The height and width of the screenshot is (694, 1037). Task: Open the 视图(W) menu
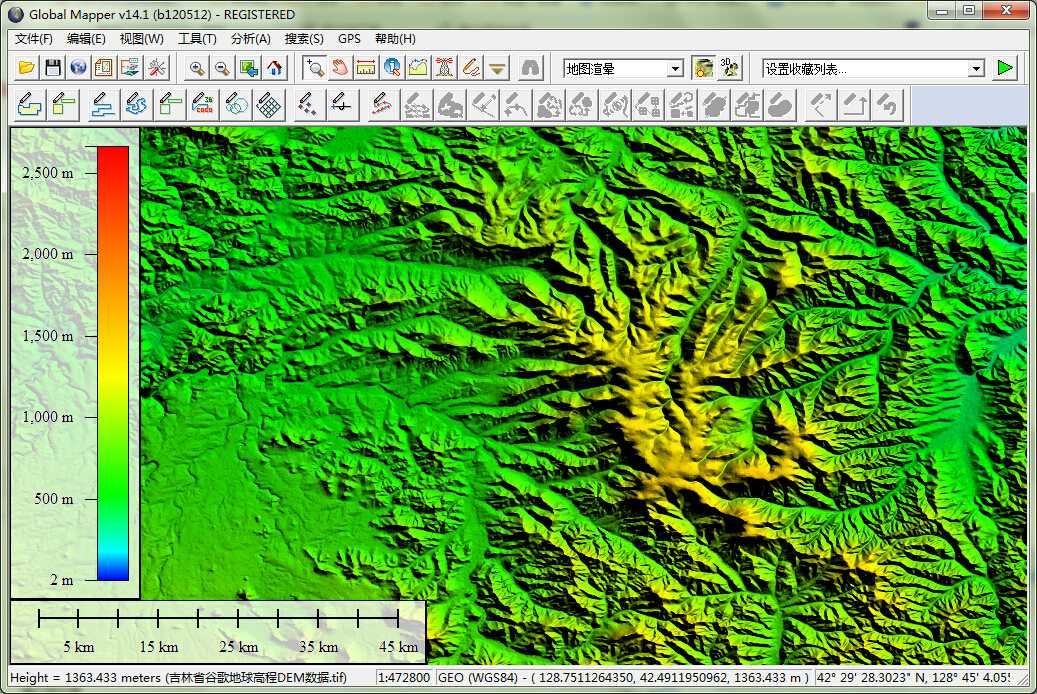pos(142,39)
